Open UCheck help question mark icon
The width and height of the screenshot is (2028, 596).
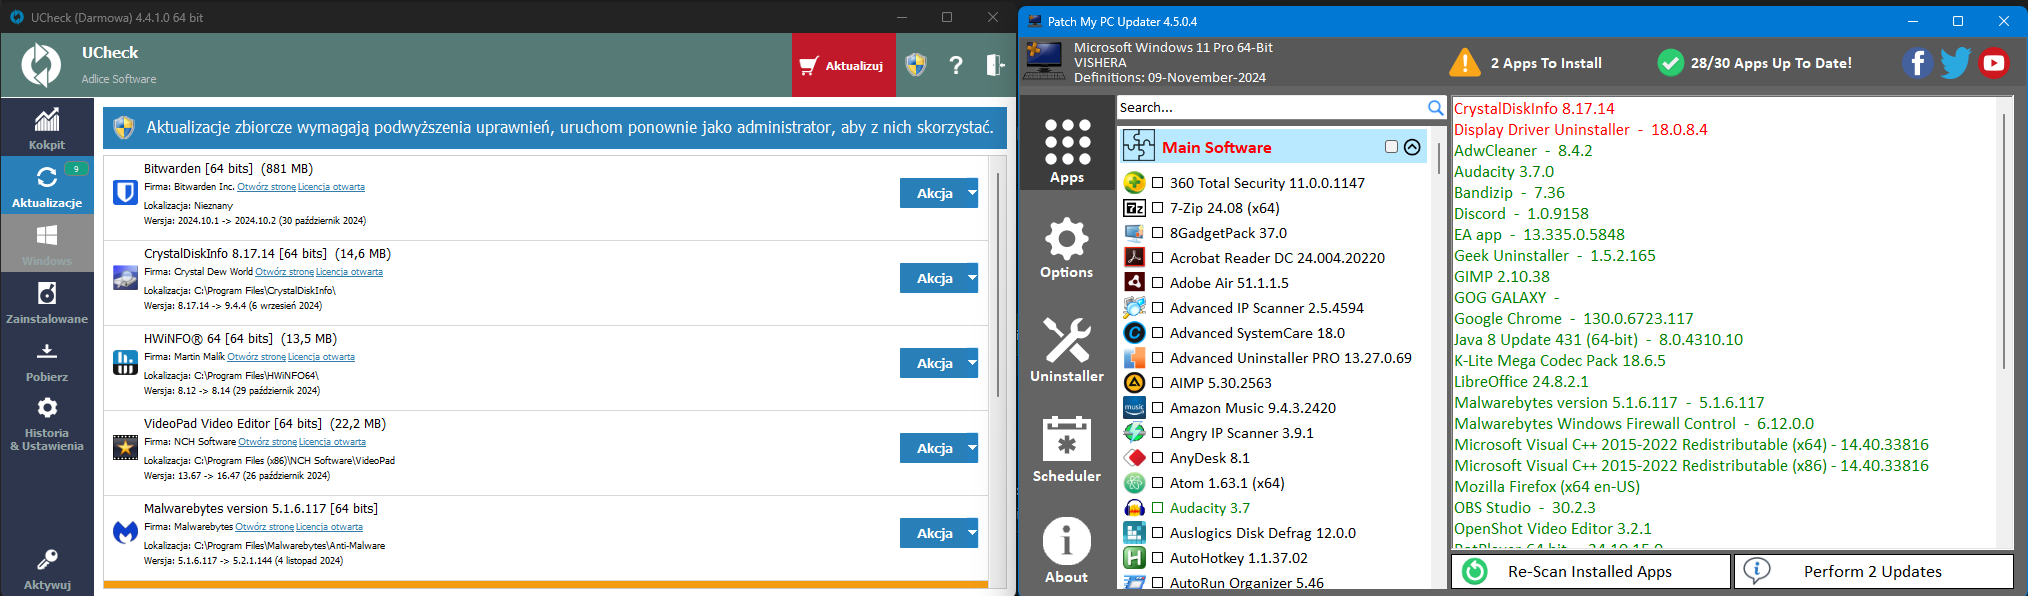[956, 65]
